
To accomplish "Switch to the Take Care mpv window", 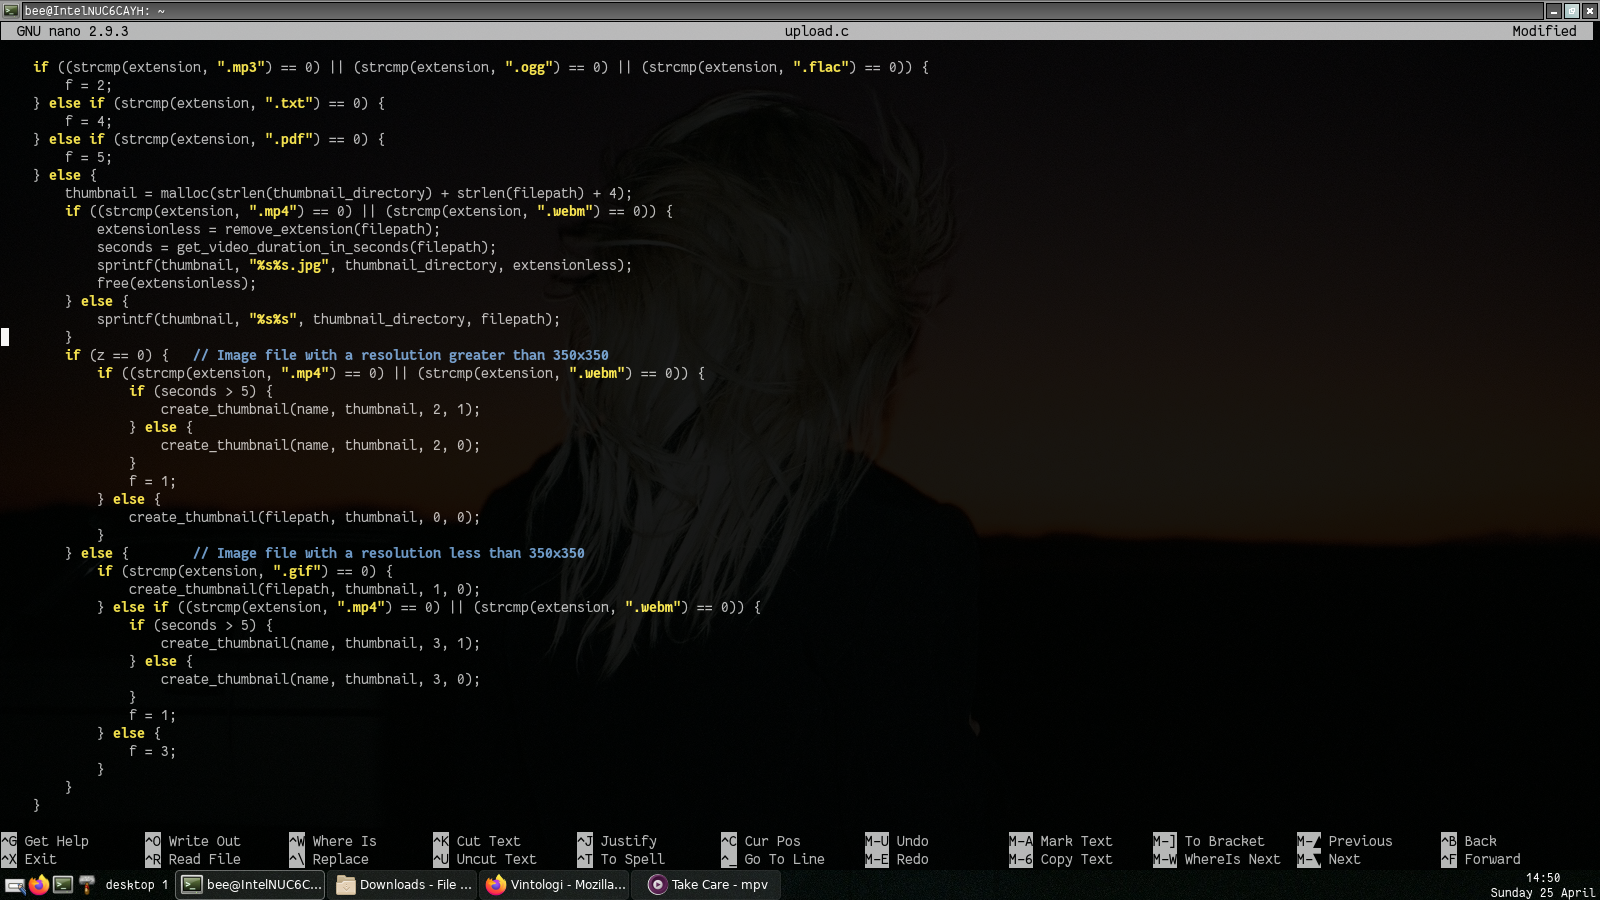I will (708, 885).
